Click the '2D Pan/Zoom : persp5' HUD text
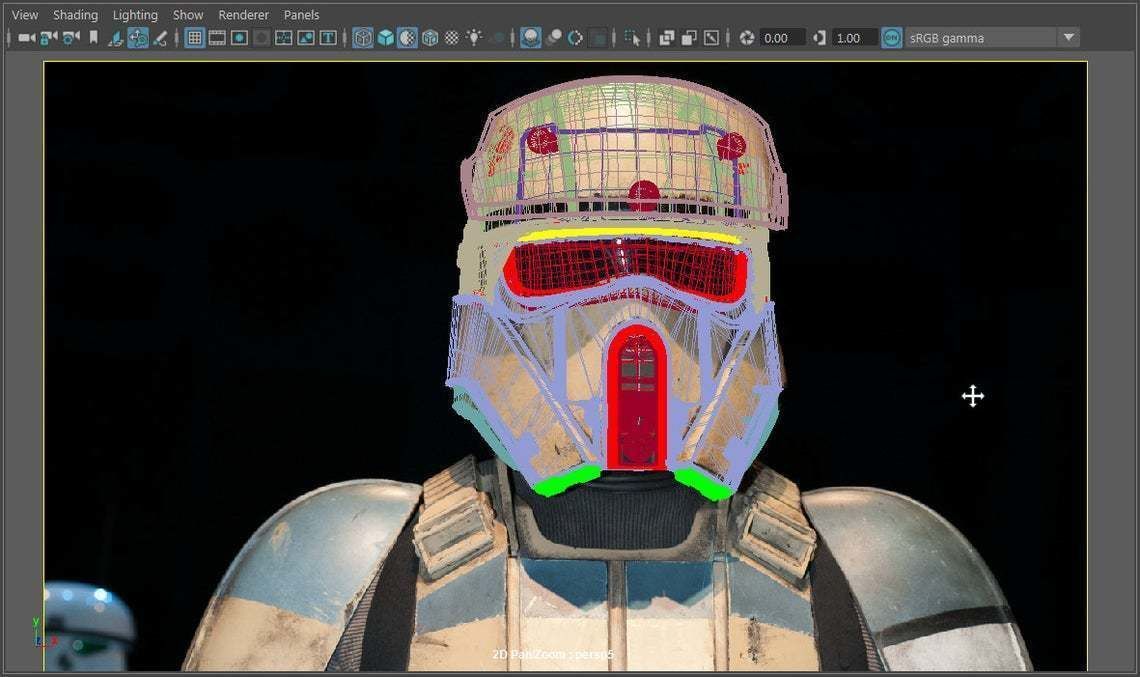Viewport: 1140px width, 677px height. [553, 654]
